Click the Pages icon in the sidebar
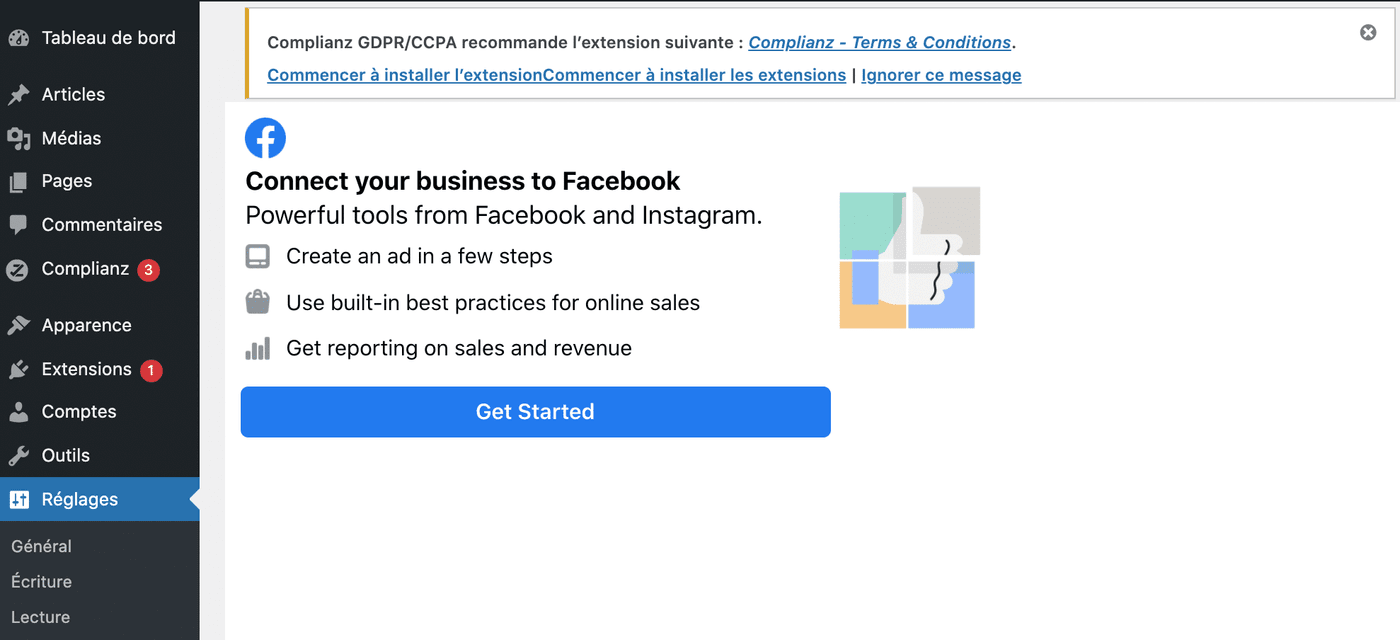The width and height of the screenshot is (1400, 640). tap(18, 181)
